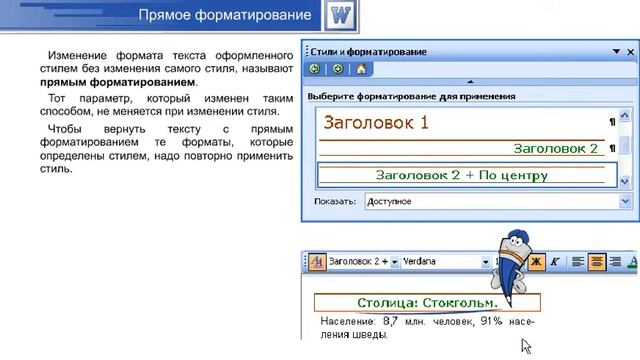
Task: Click the task pane title drag handle
Action: (x=307, y=52)
